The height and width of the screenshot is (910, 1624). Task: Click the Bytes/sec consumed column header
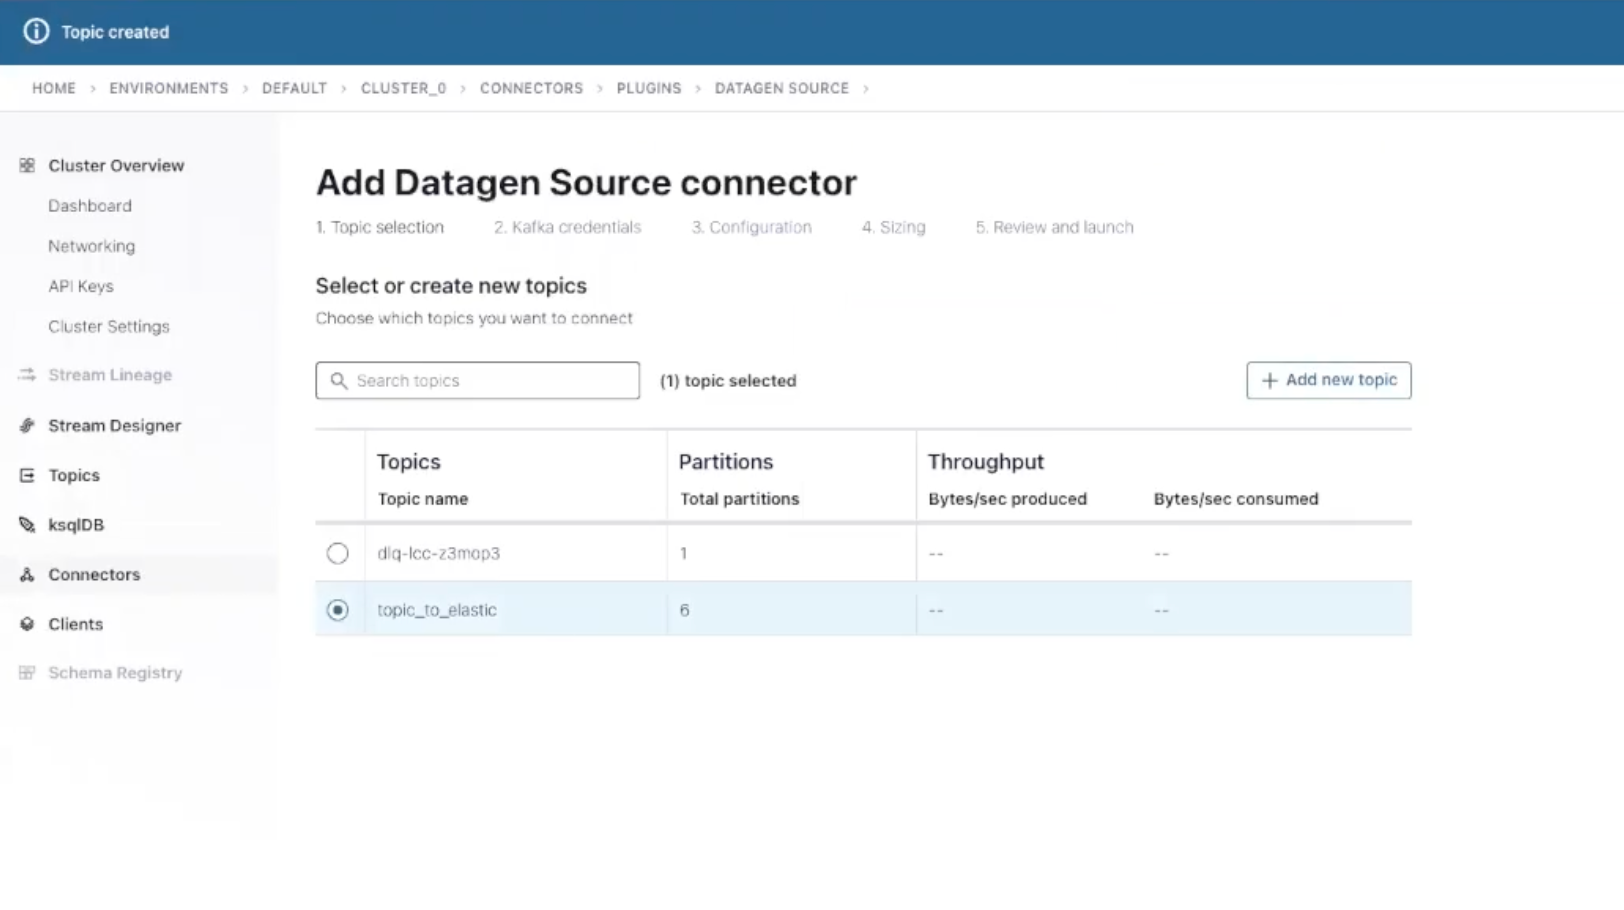[x=1236, y=499]
